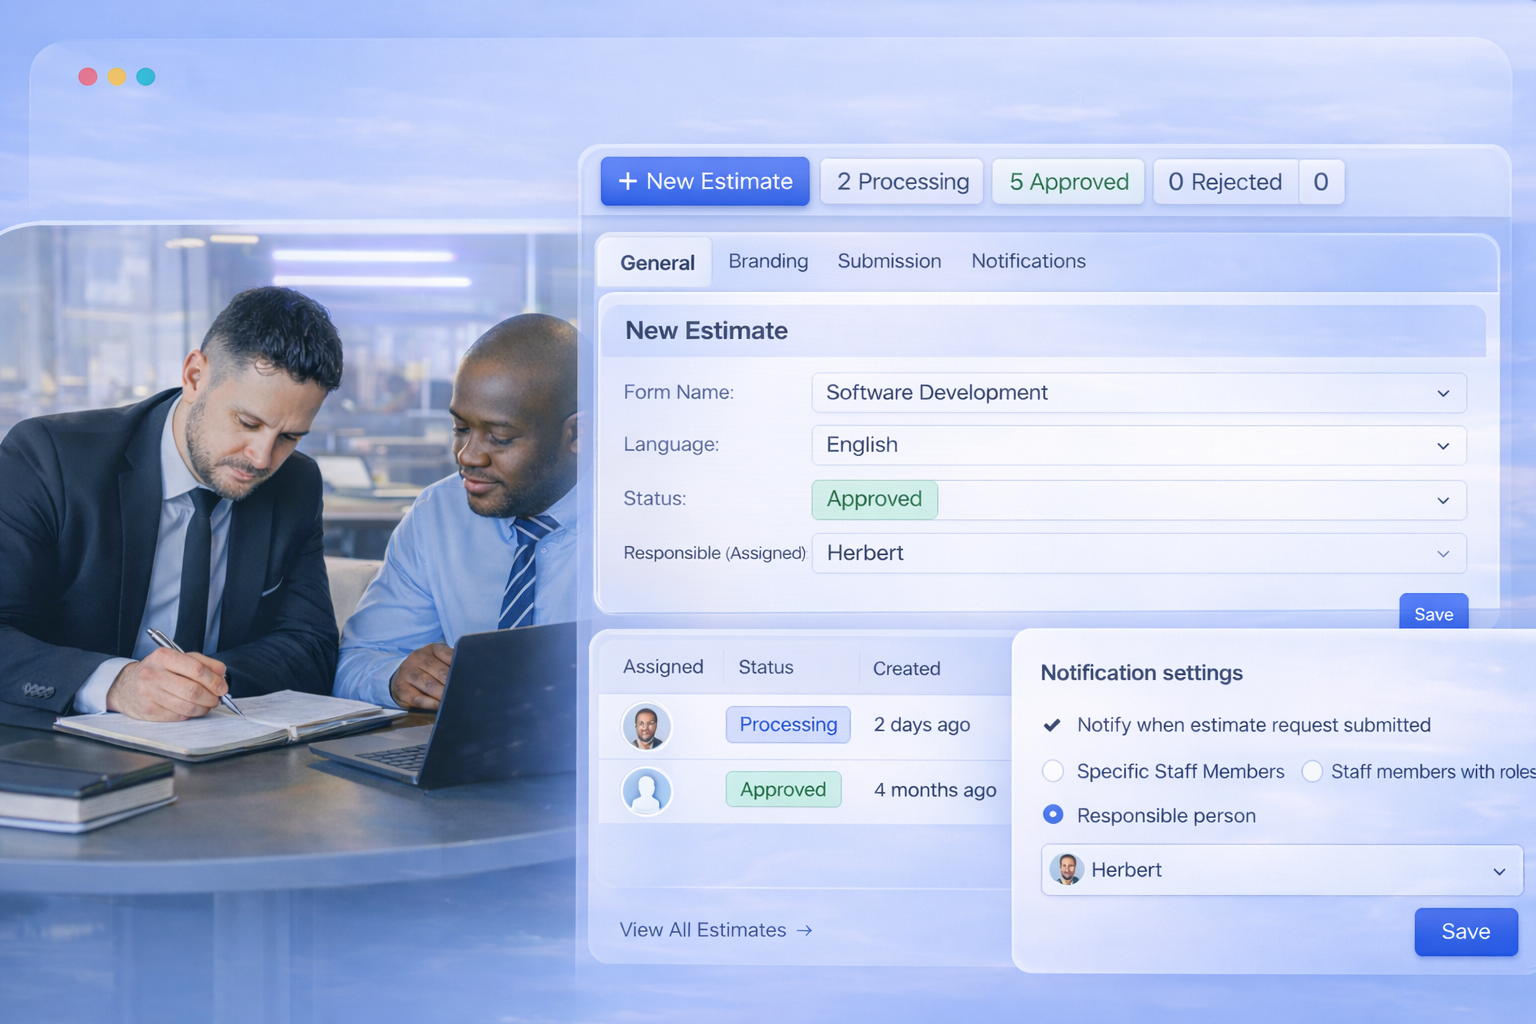Click the Created column header

(x=906, y=668)
